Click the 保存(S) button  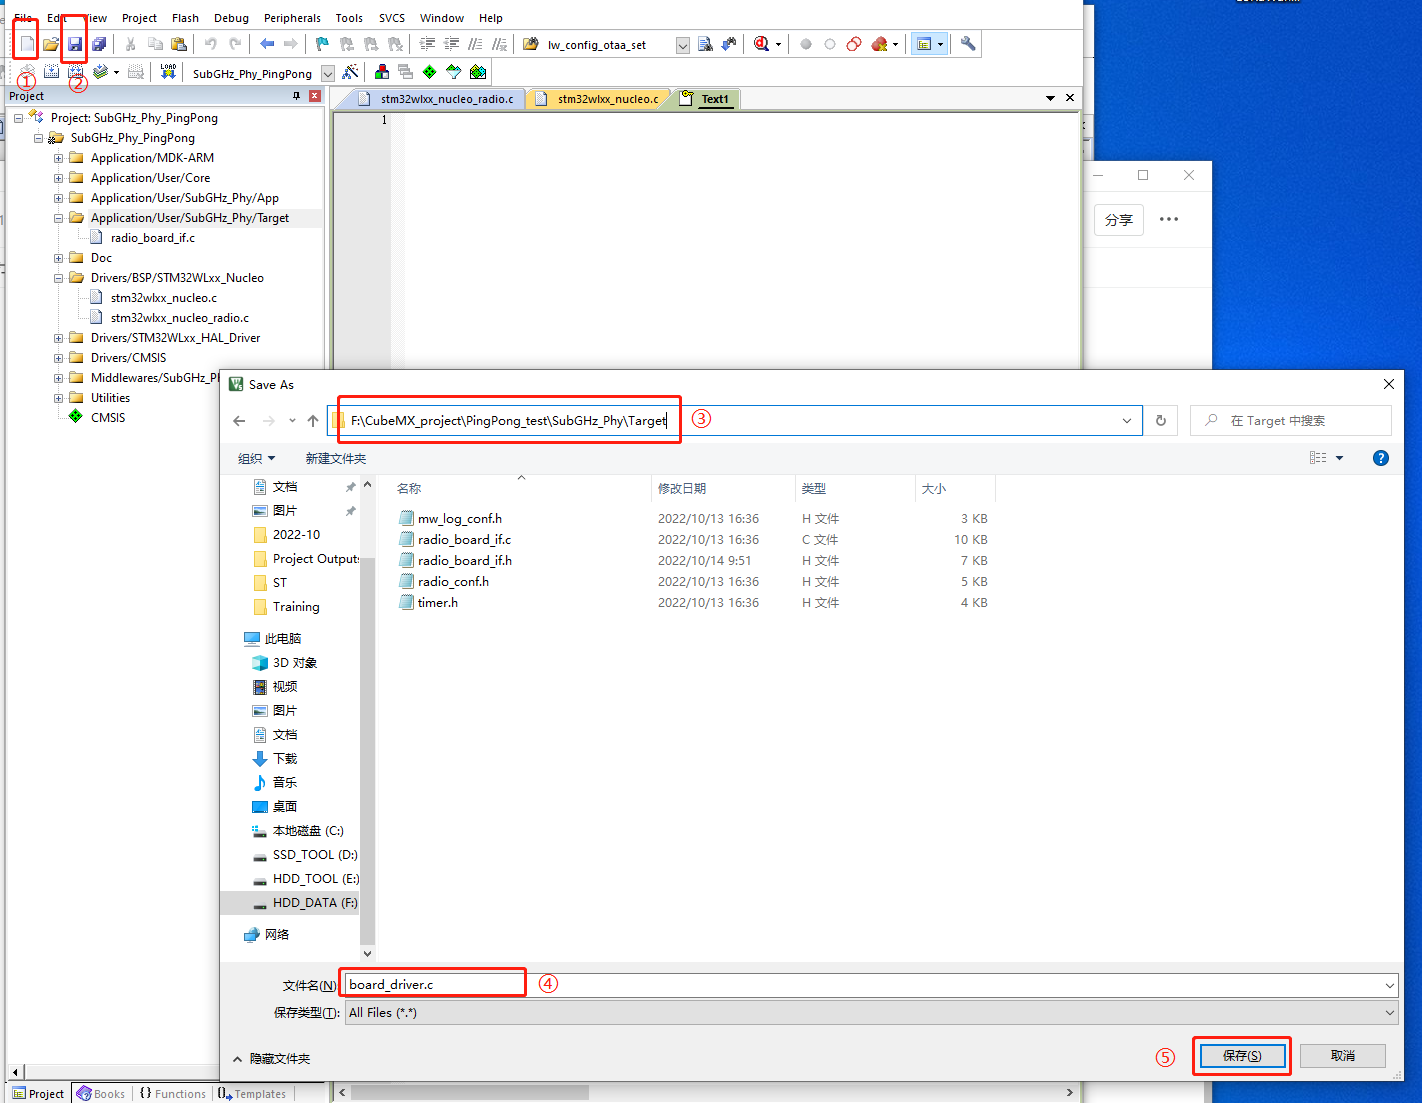[1242, 1056]
